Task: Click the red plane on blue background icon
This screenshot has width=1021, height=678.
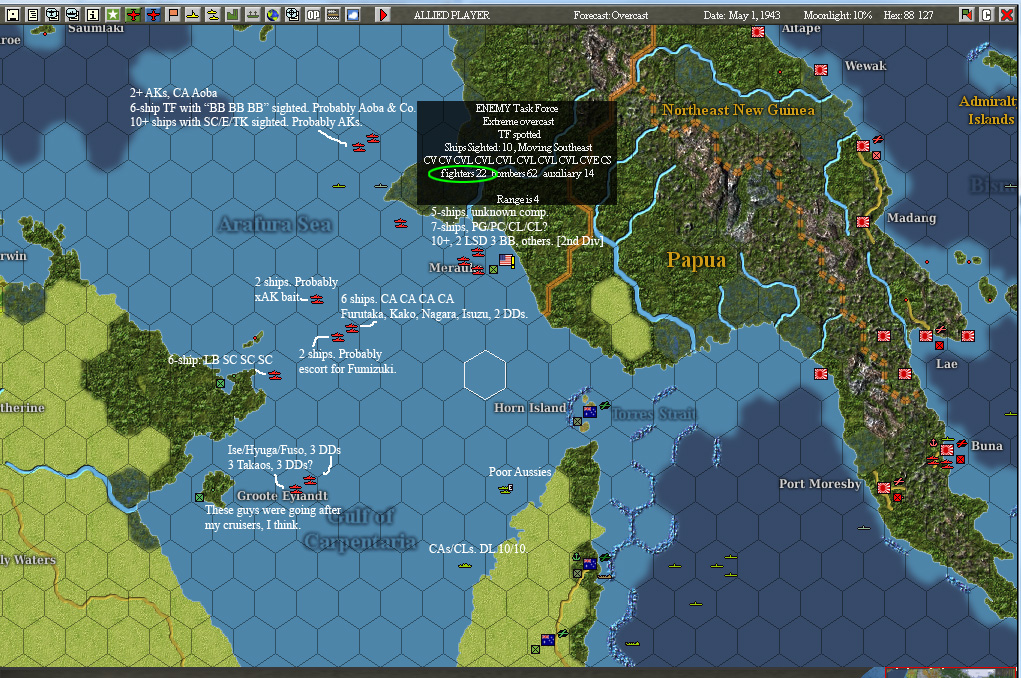Action: pyautogui.click(x=153, y=14)
